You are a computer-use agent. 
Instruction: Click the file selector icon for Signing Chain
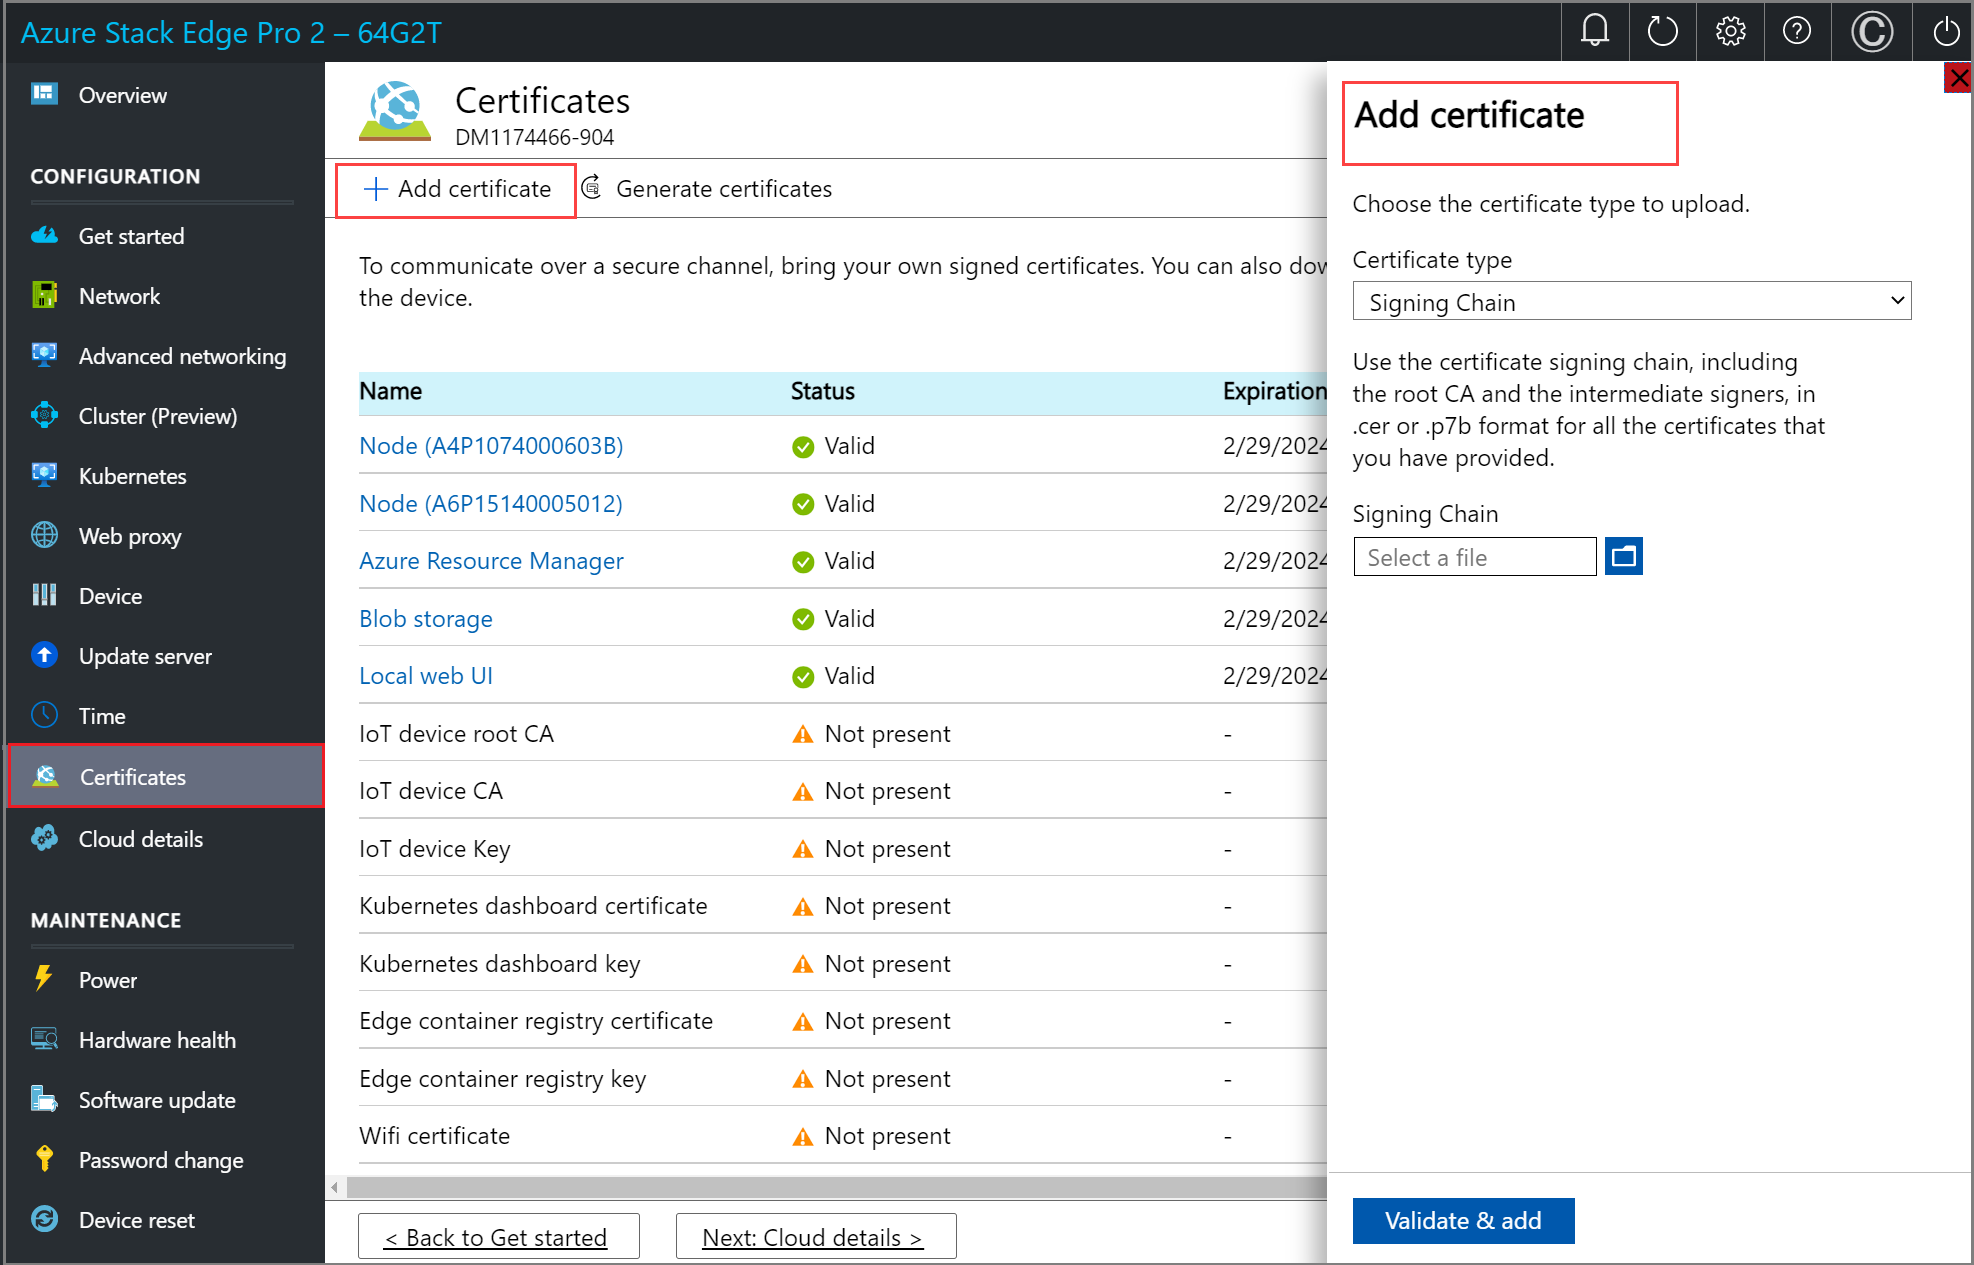pos(1623,557)
